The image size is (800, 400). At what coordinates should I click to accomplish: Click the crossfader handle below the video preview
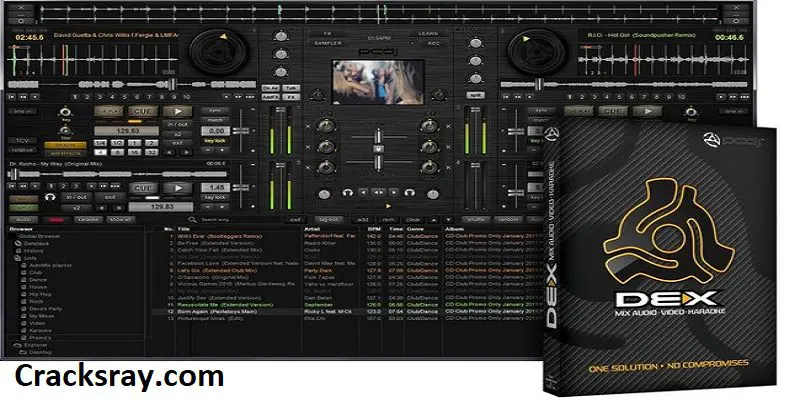pyautogui.click(x=378, y=162)
